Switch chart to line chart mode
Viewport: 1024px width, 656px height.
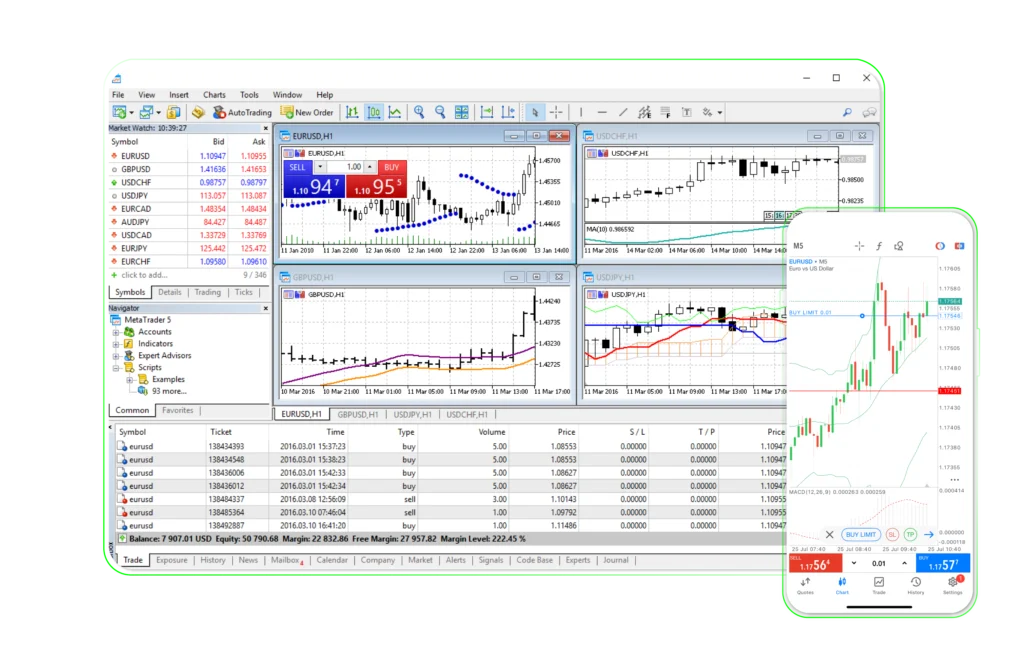pos(395,113)
